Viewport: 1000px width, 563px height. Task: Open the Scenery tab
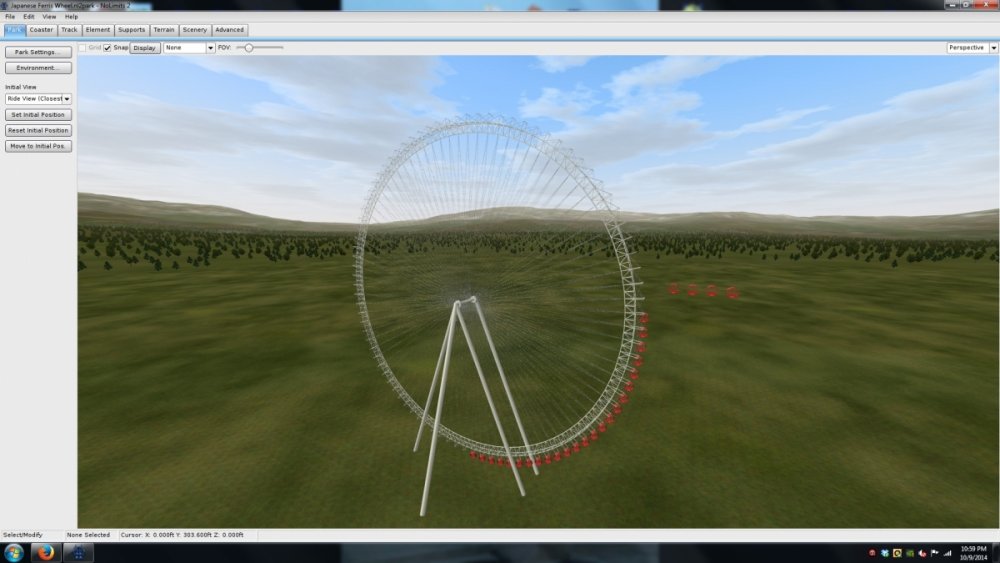point(194,30)
